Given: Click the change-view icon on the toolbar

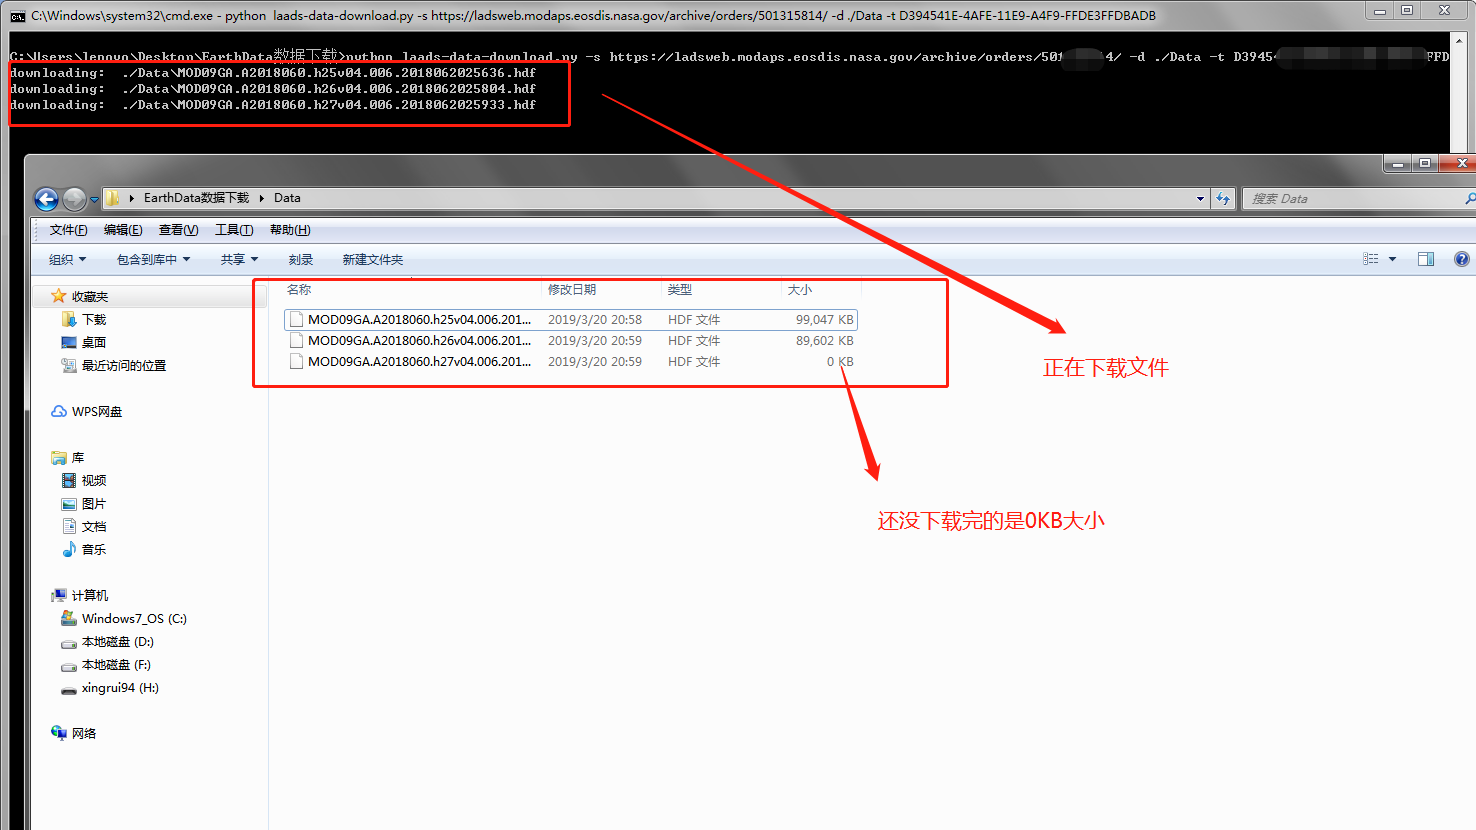Looking at the screenshot, I should coord(1372,258).
